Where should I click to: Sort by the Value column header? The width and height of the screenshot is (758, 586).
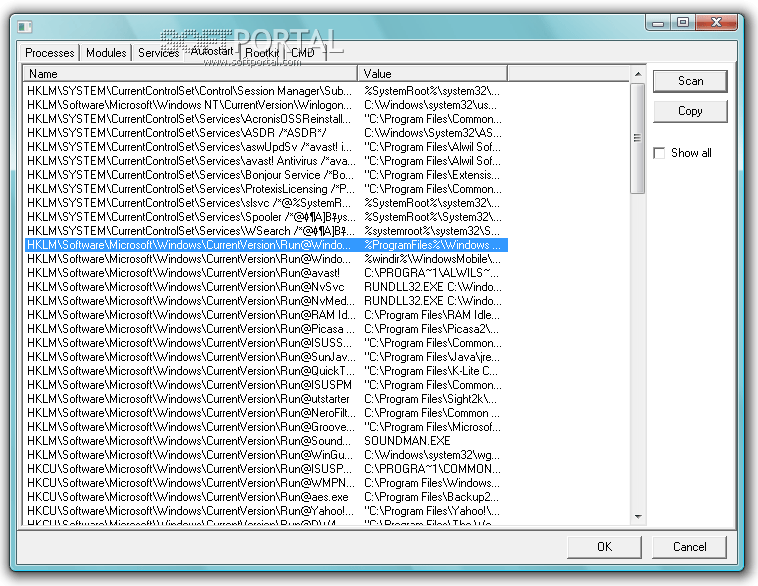(433, 73)
